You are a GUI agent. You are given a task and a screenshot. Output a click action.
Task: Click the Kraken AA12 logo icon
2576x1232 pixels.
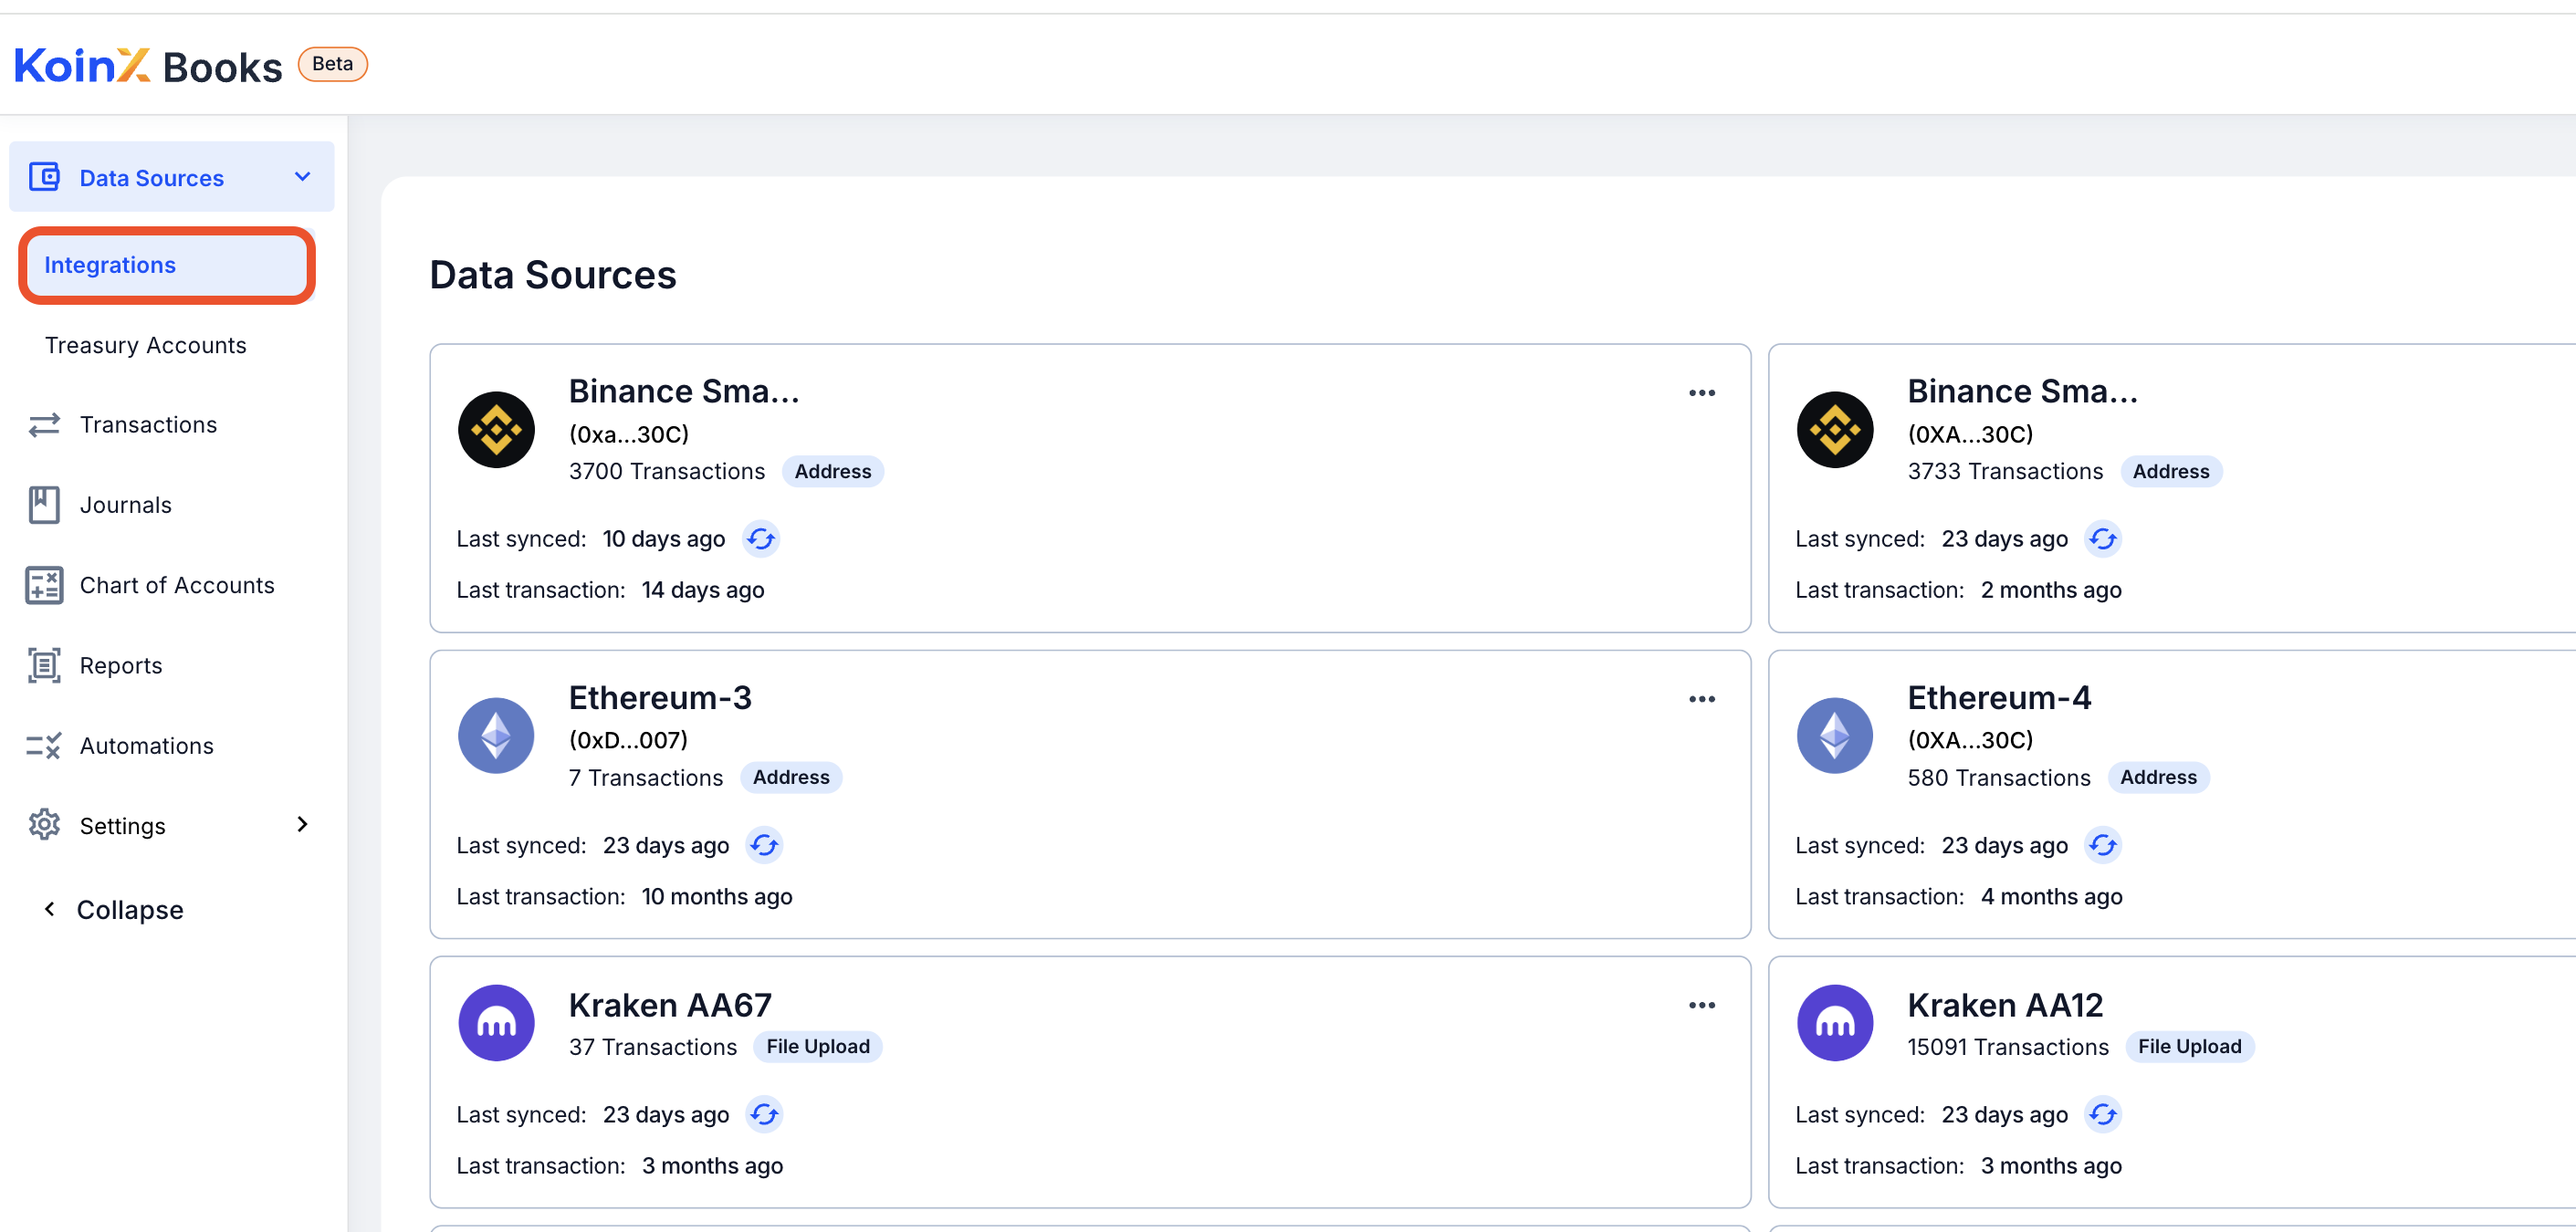1834,1023
